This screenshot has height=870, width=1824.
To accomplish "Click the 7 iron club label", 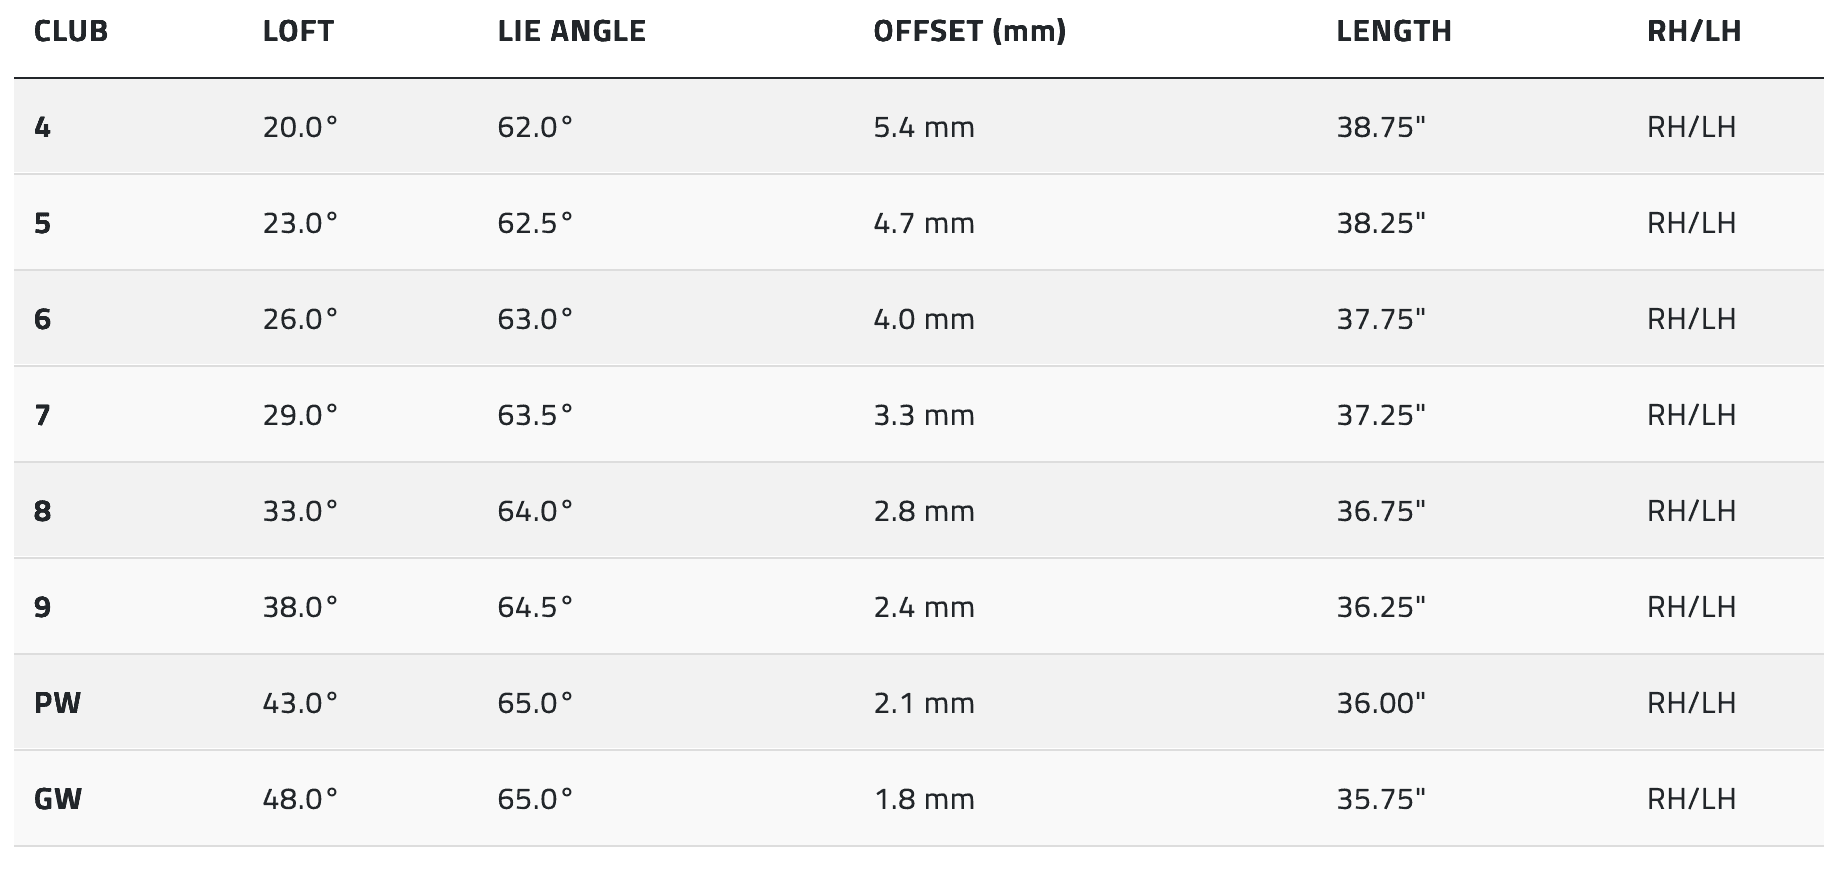I will pyautogui.click(x=43, y=415).
